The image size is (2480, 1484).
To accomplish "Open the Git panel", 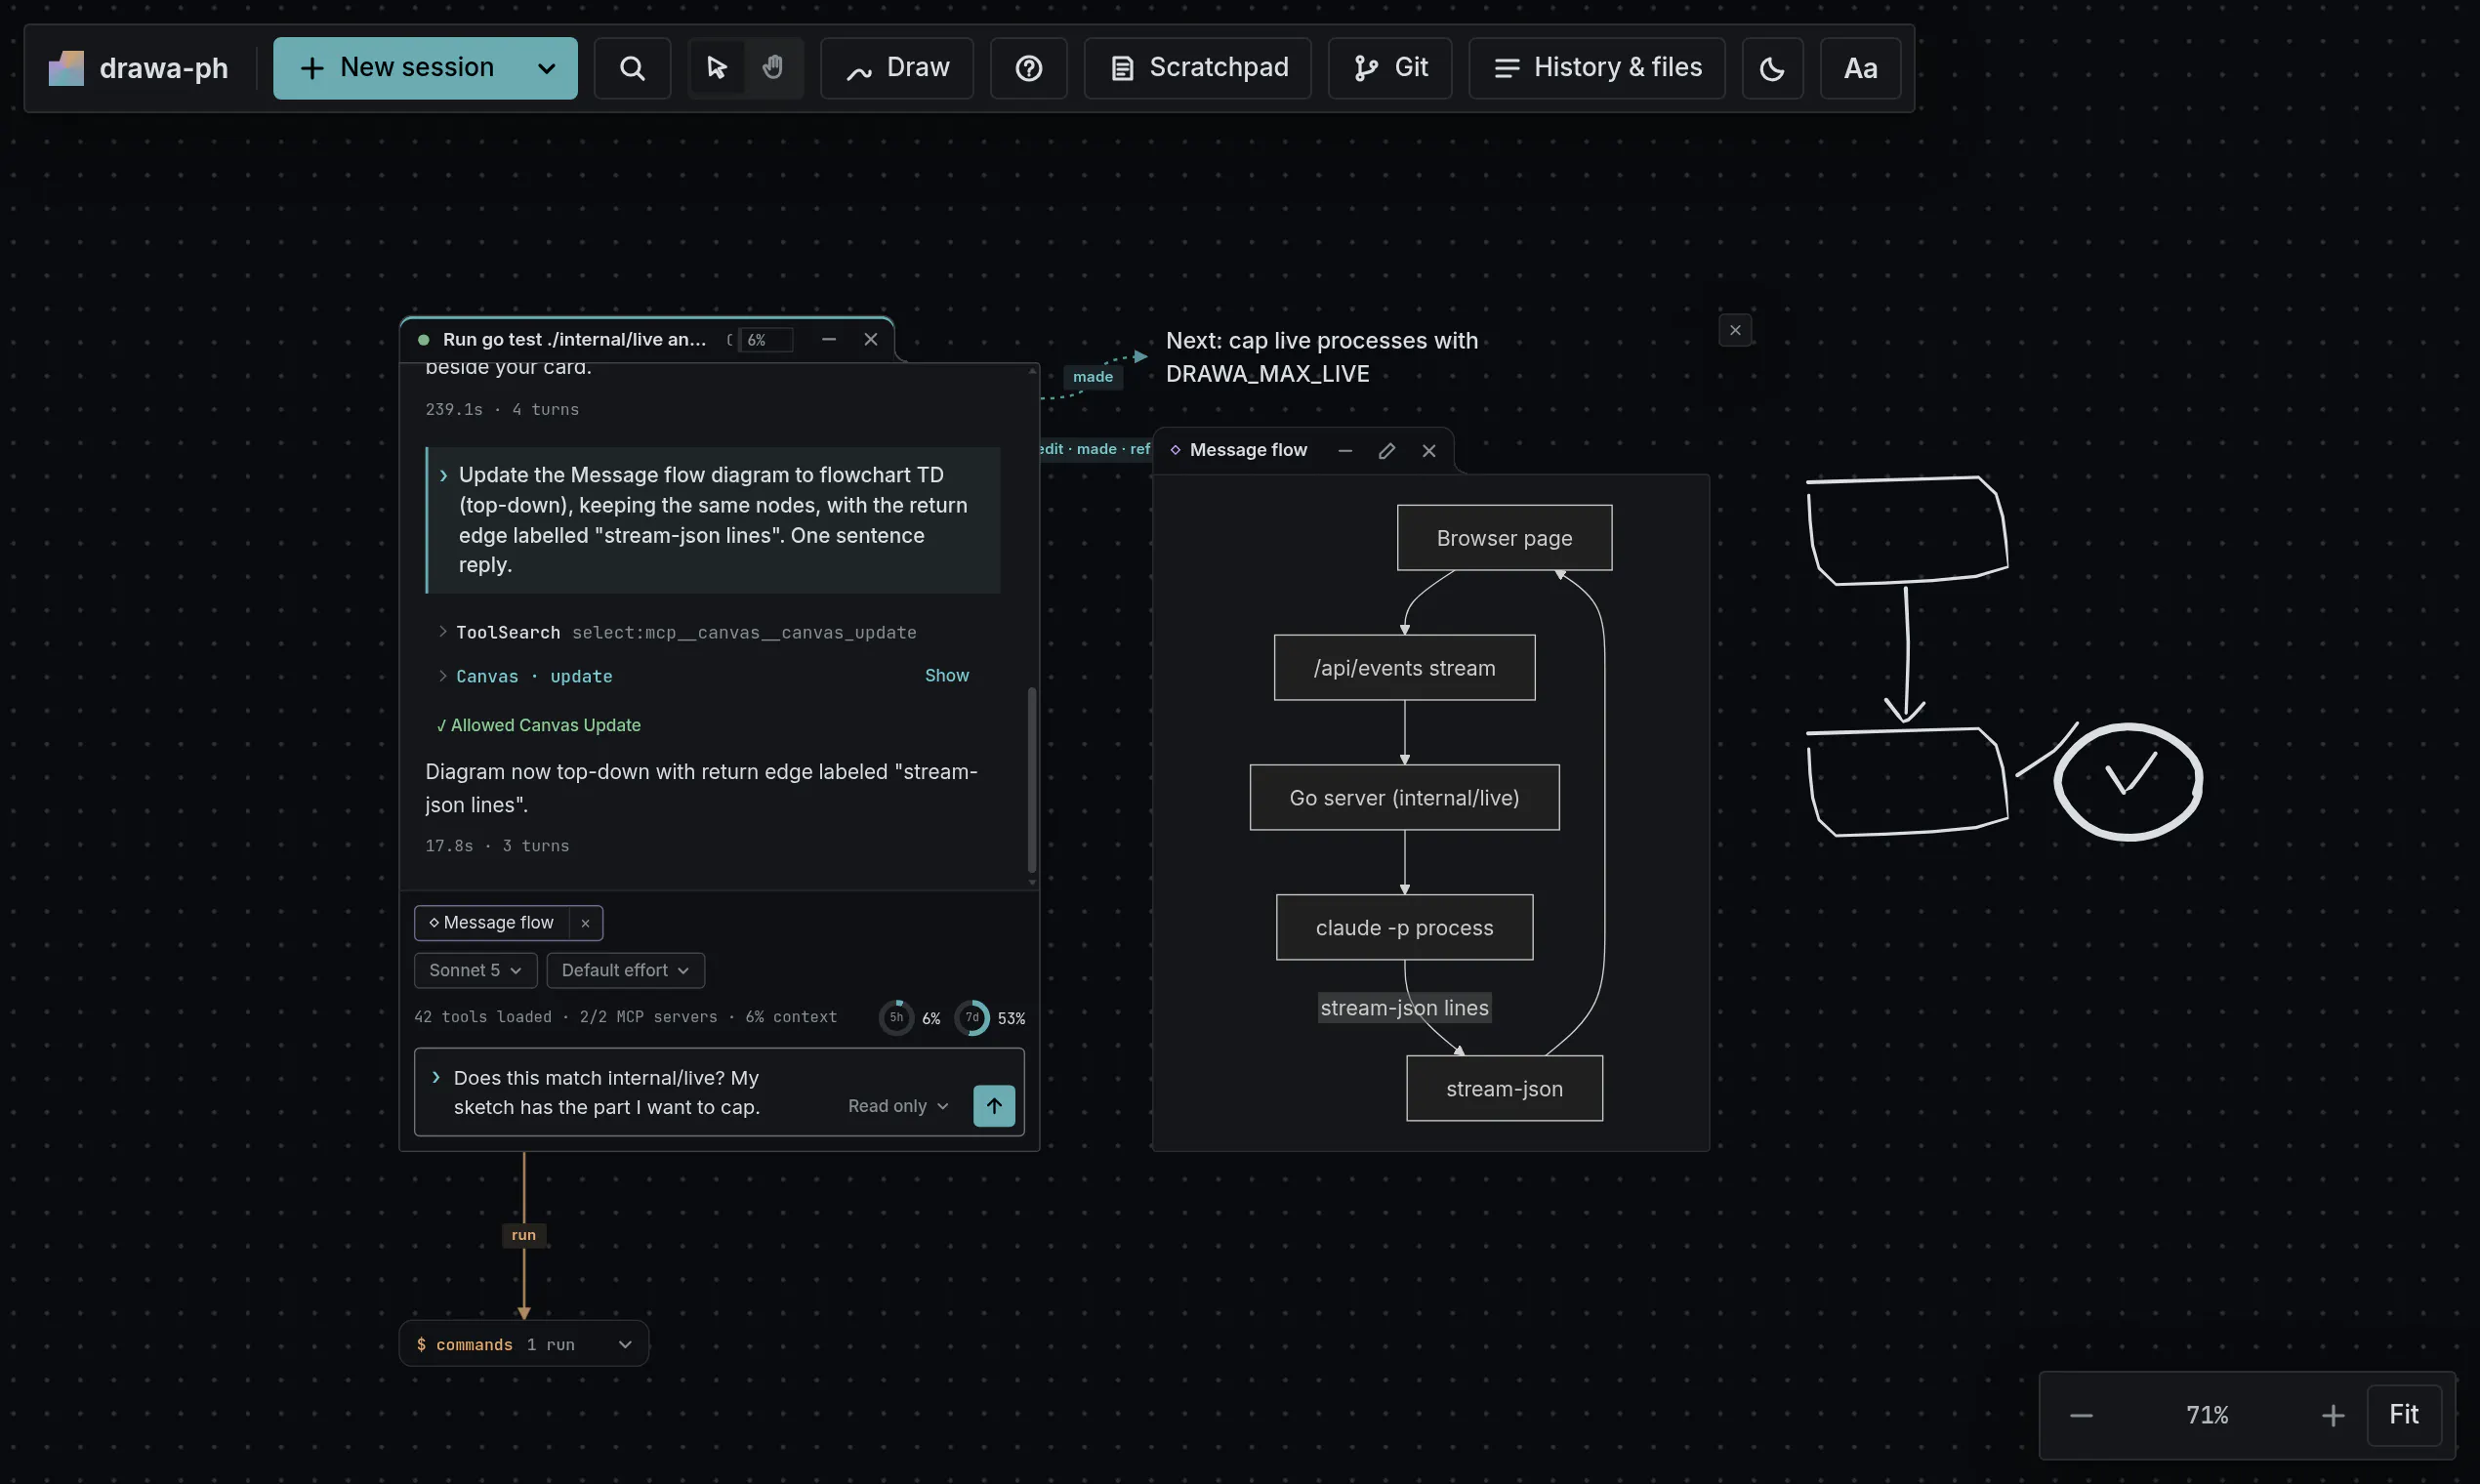I will click(x=1390, y=68).
